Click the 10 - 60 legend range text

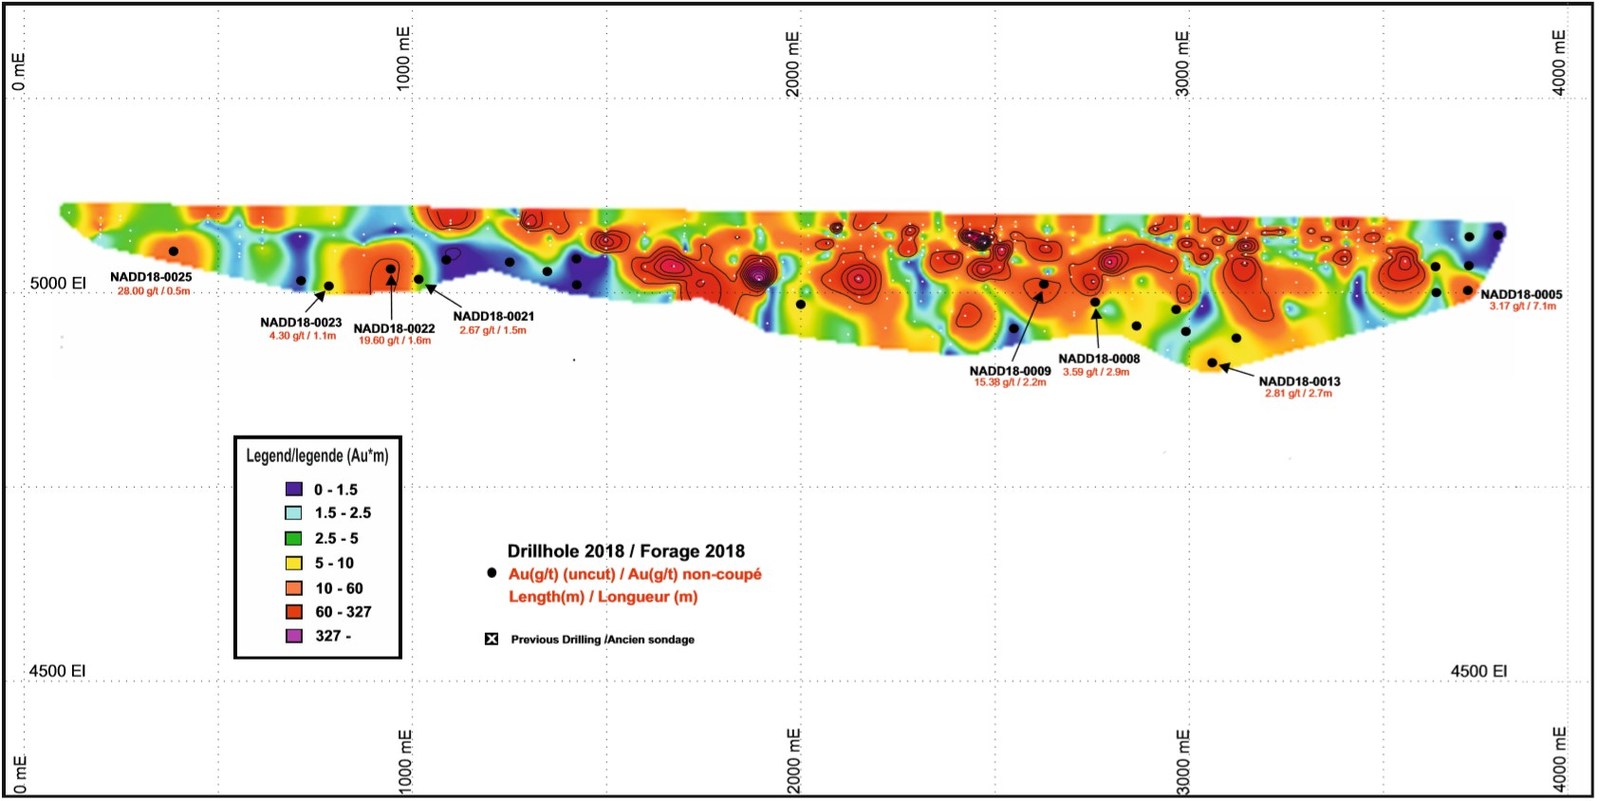[x=339, y=589]
